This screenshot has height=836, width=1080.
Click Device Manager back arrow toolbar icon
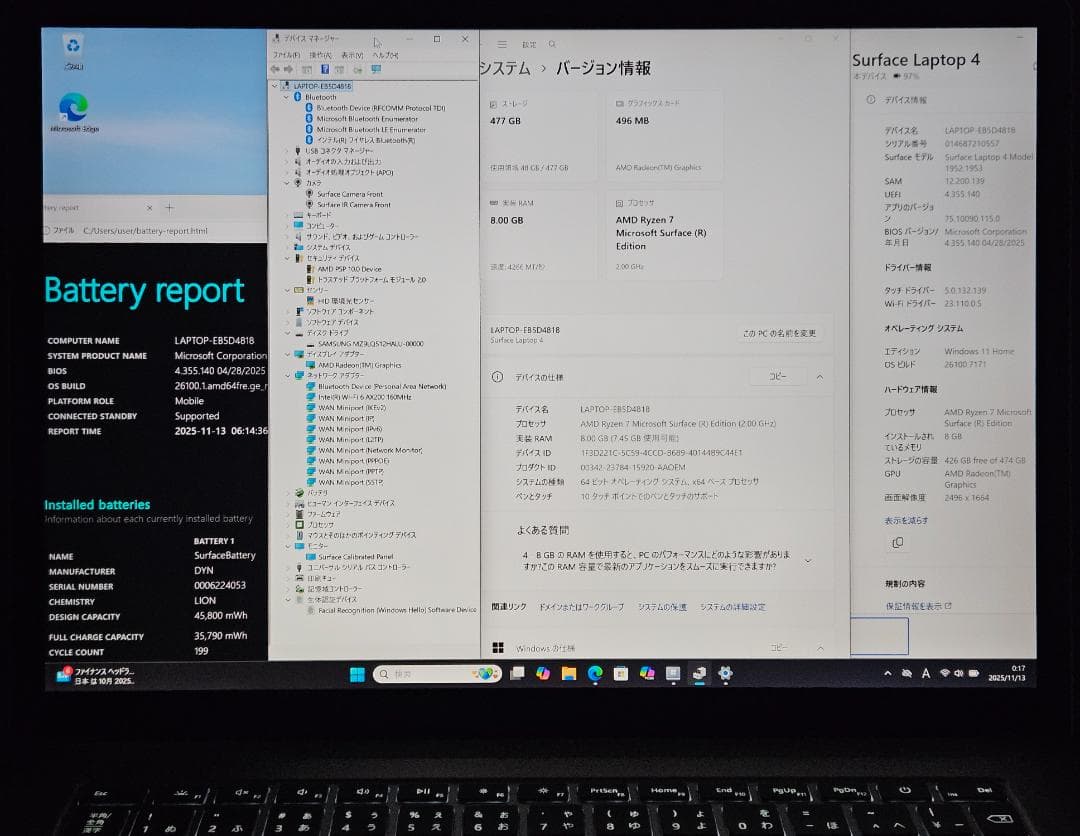point(276,69)
